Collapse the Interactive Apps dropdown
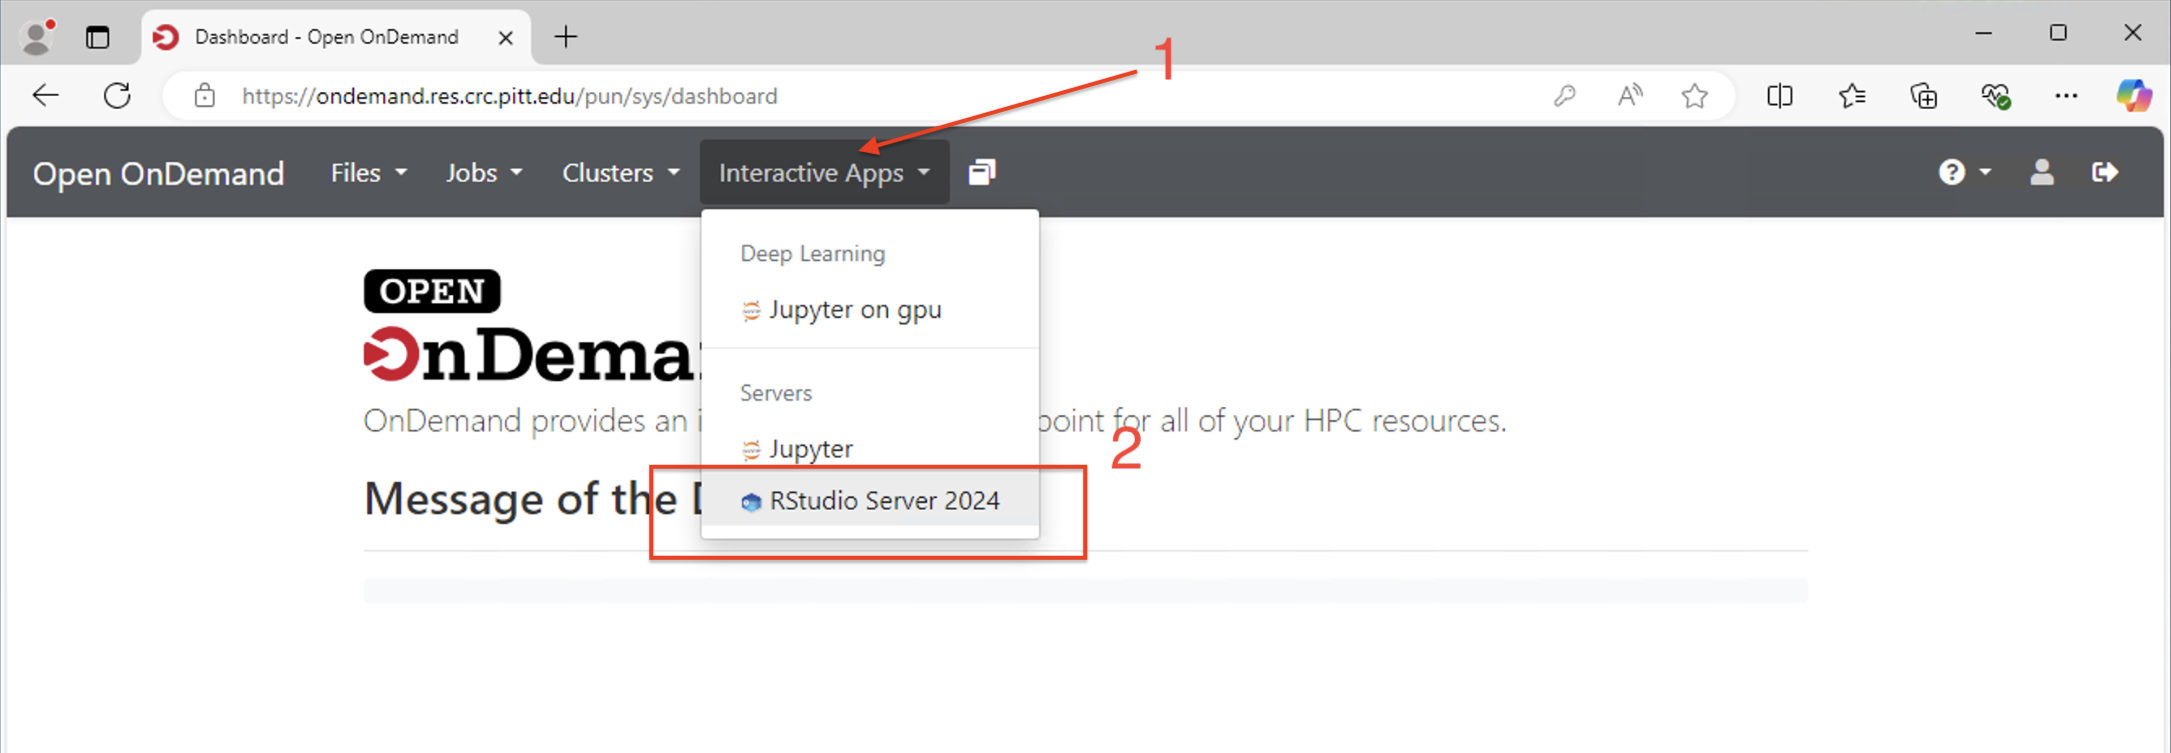 (825, 173)
